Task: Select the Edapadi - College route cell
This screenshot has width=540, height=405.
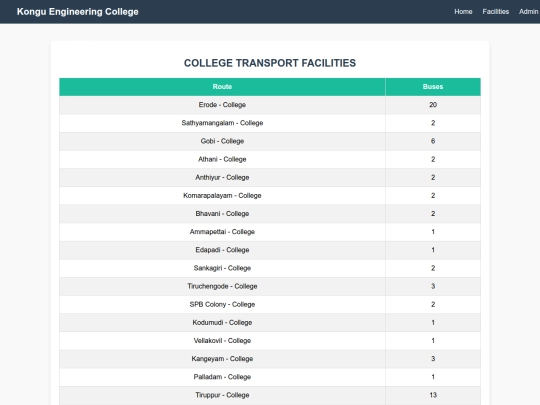Action: (x=222, y=250)
